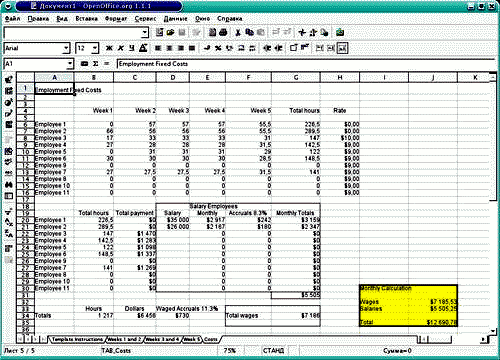The height and width of the screenshot is (360, 500).
Task: Select column H header
Action: click(x=340, y=77)
